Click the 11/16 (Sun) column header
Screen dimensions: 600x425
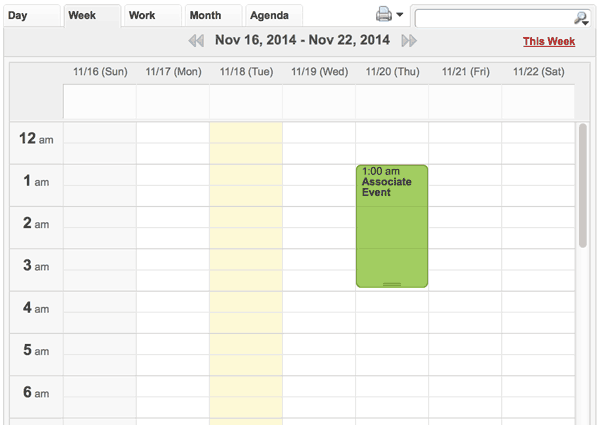click(100, 72)
